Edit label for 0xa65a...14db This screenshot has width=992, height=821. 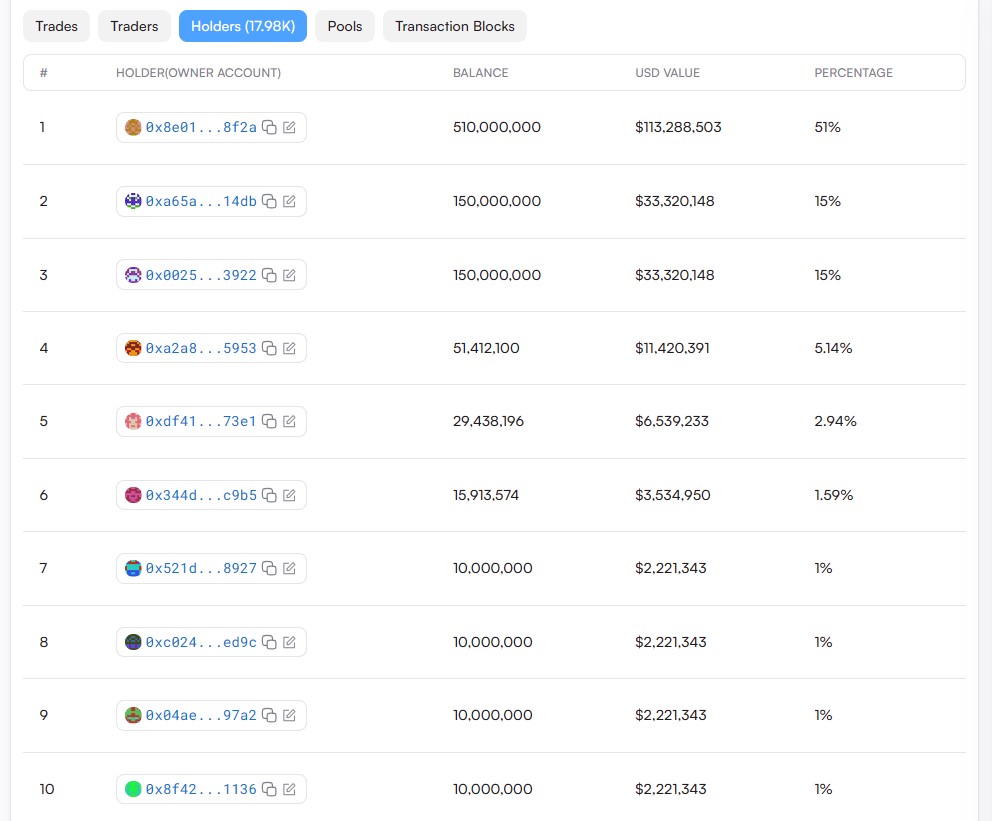tap(289, 201)
